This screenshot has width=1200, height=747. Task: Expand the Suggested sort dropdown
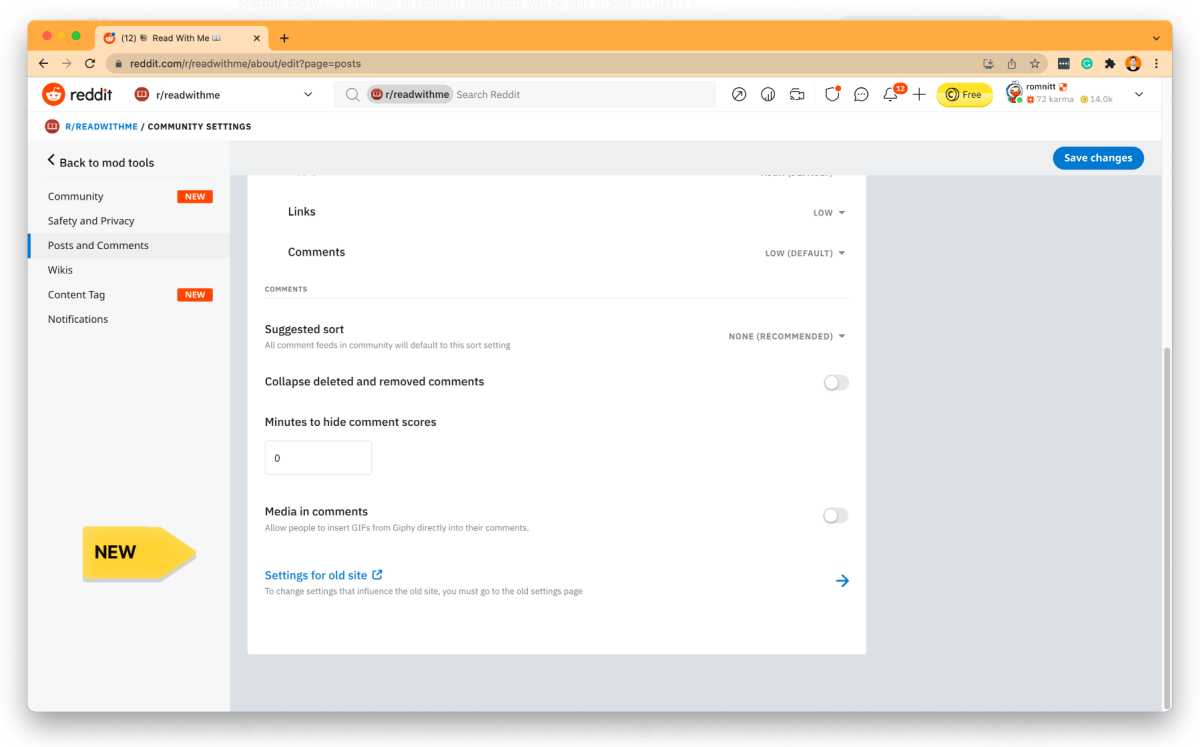pyautogui.click(x=787, y=336)
